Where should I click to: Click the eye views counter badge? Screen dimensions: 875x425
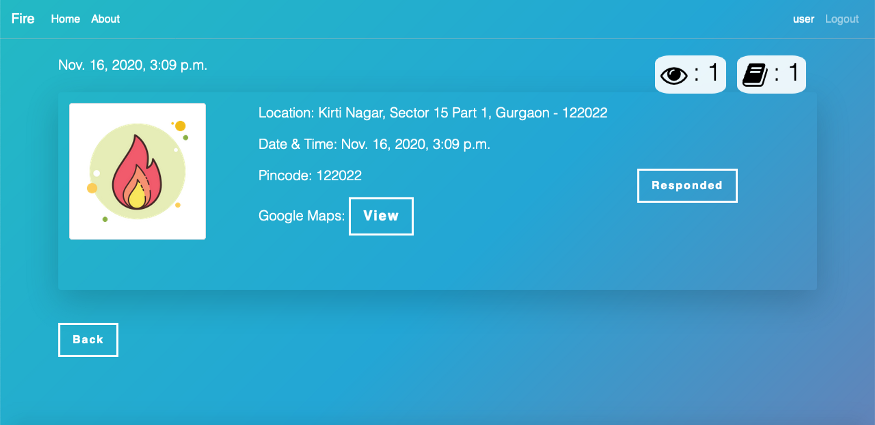click(x=690, y=74)
